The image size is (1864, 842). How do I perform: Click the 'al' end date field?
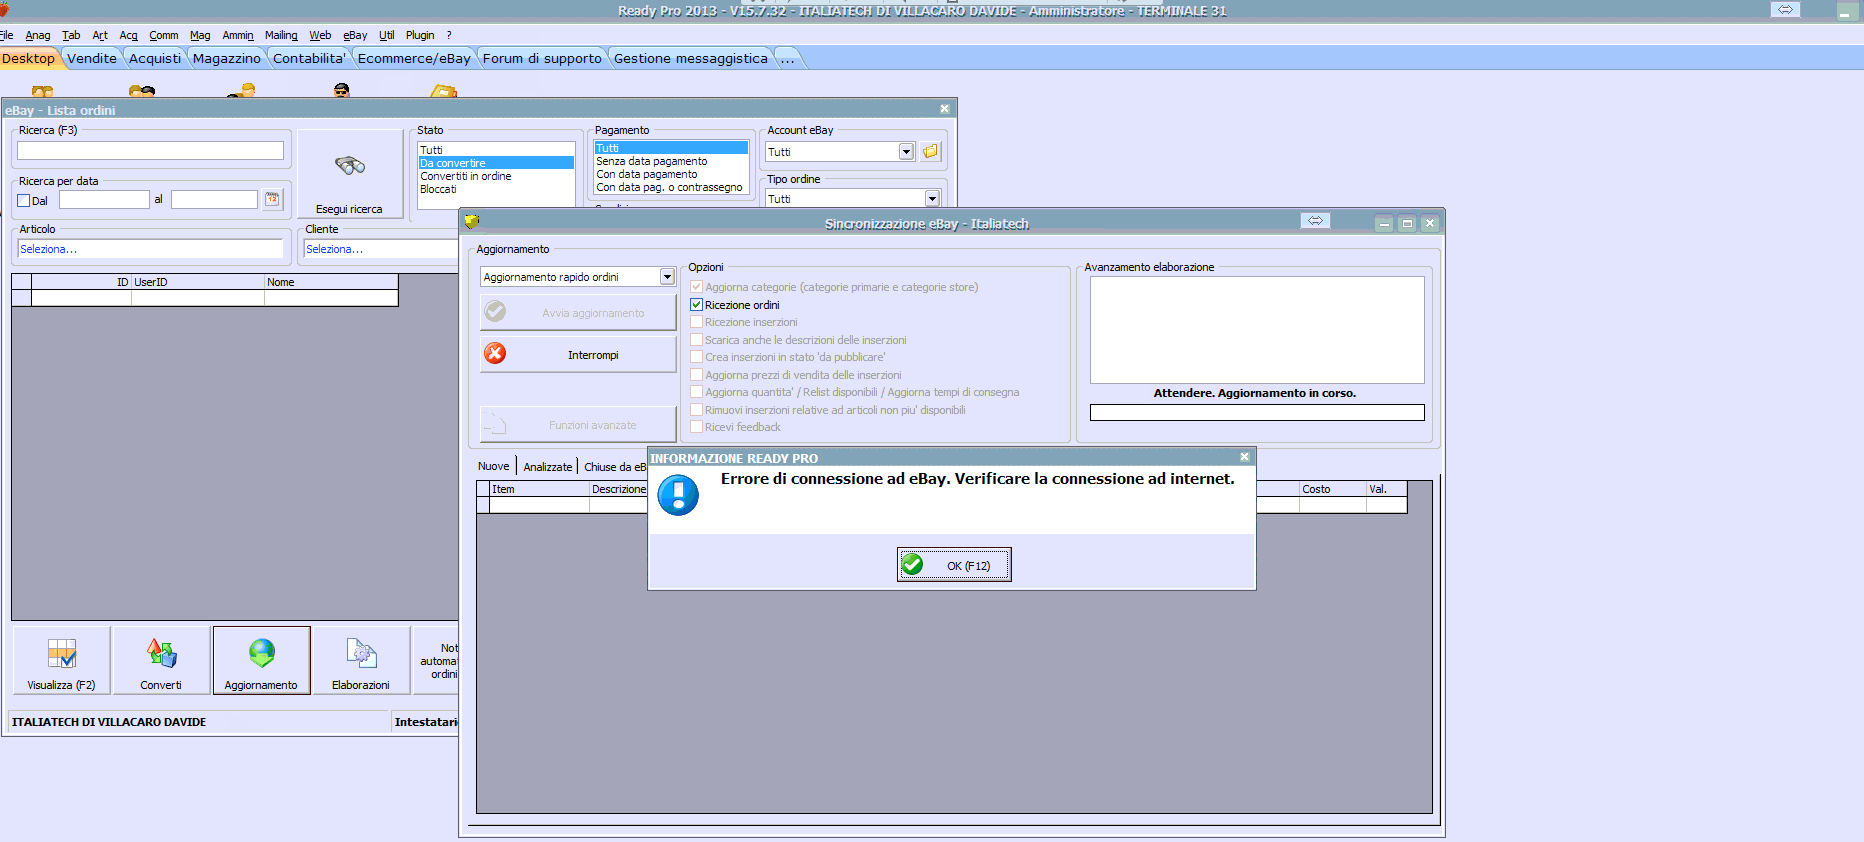(x=215, y=199)
